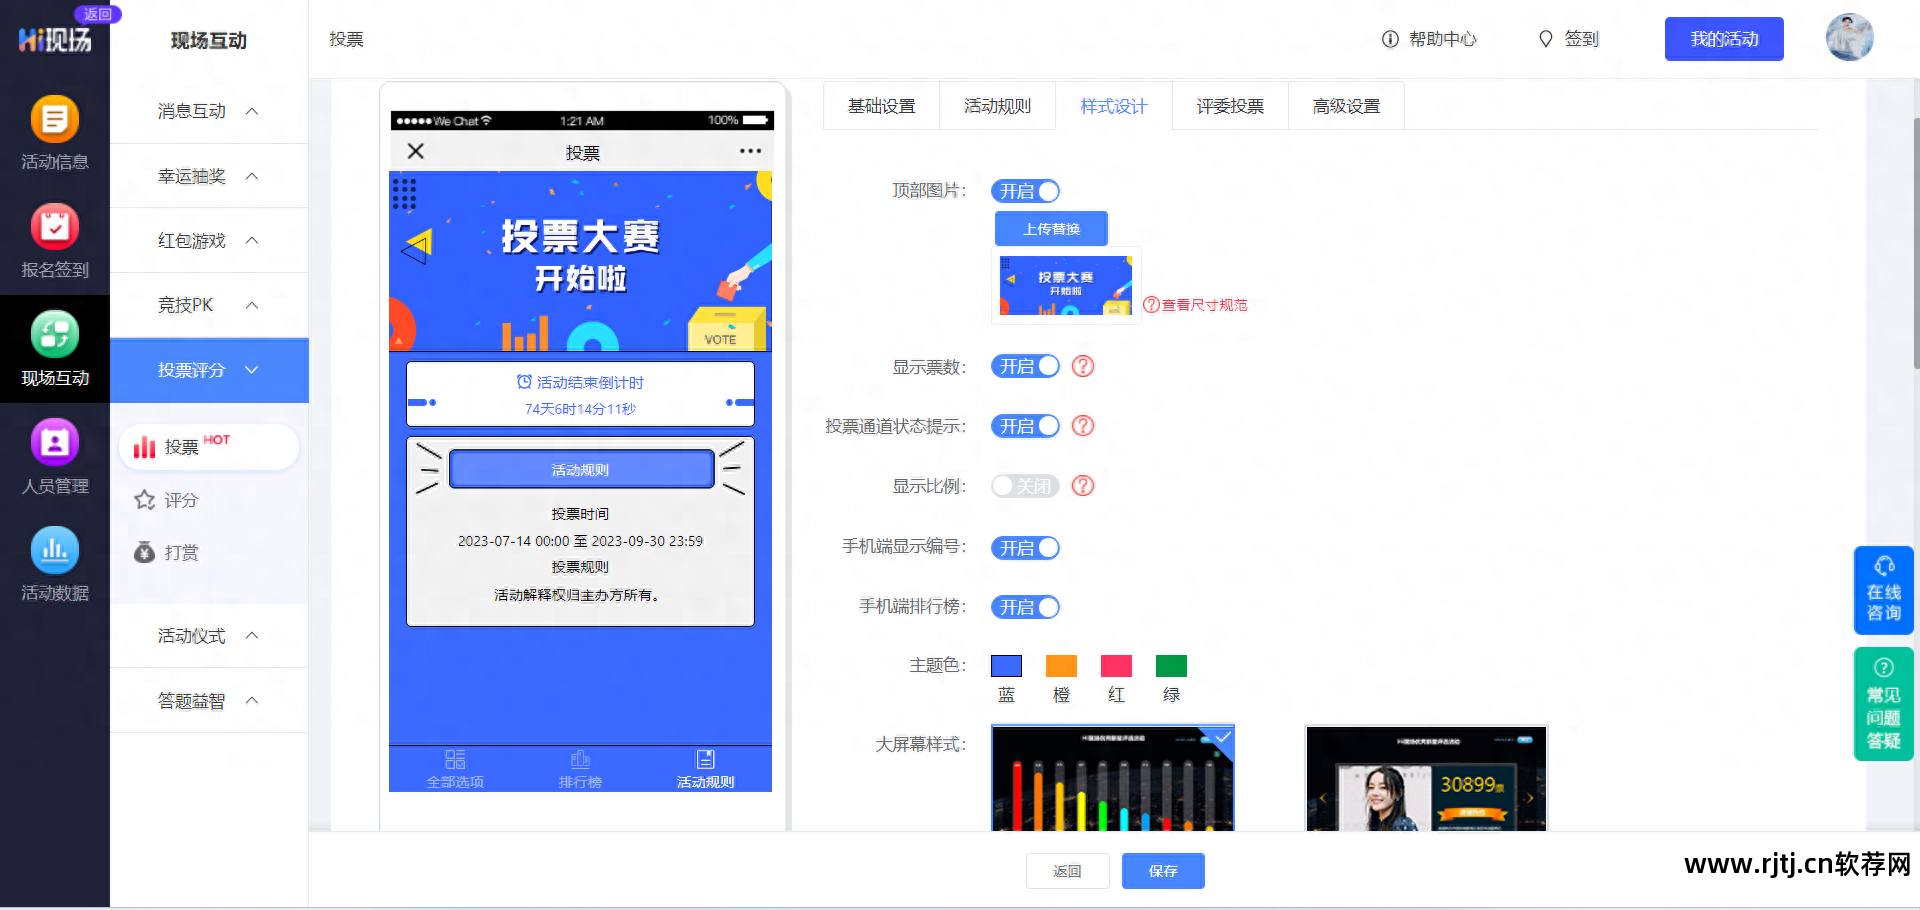
Task: Turn off 手机端排行榜
Action: coord(1025,607)
